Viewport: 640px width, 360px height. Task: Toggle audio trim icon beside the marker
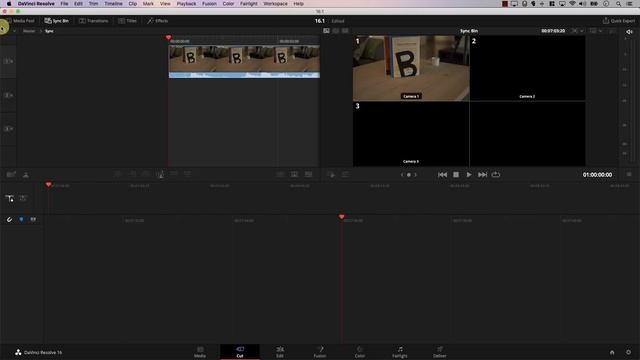[x=33, y=220]
